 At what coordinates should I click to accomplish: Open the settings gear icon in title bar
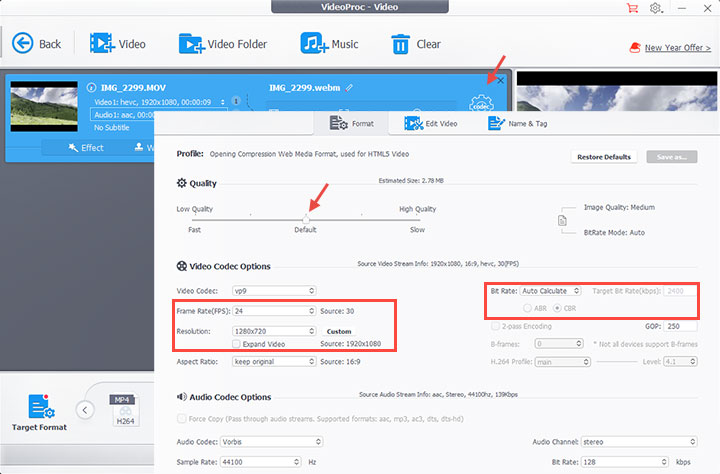click(x=655, y=8)
